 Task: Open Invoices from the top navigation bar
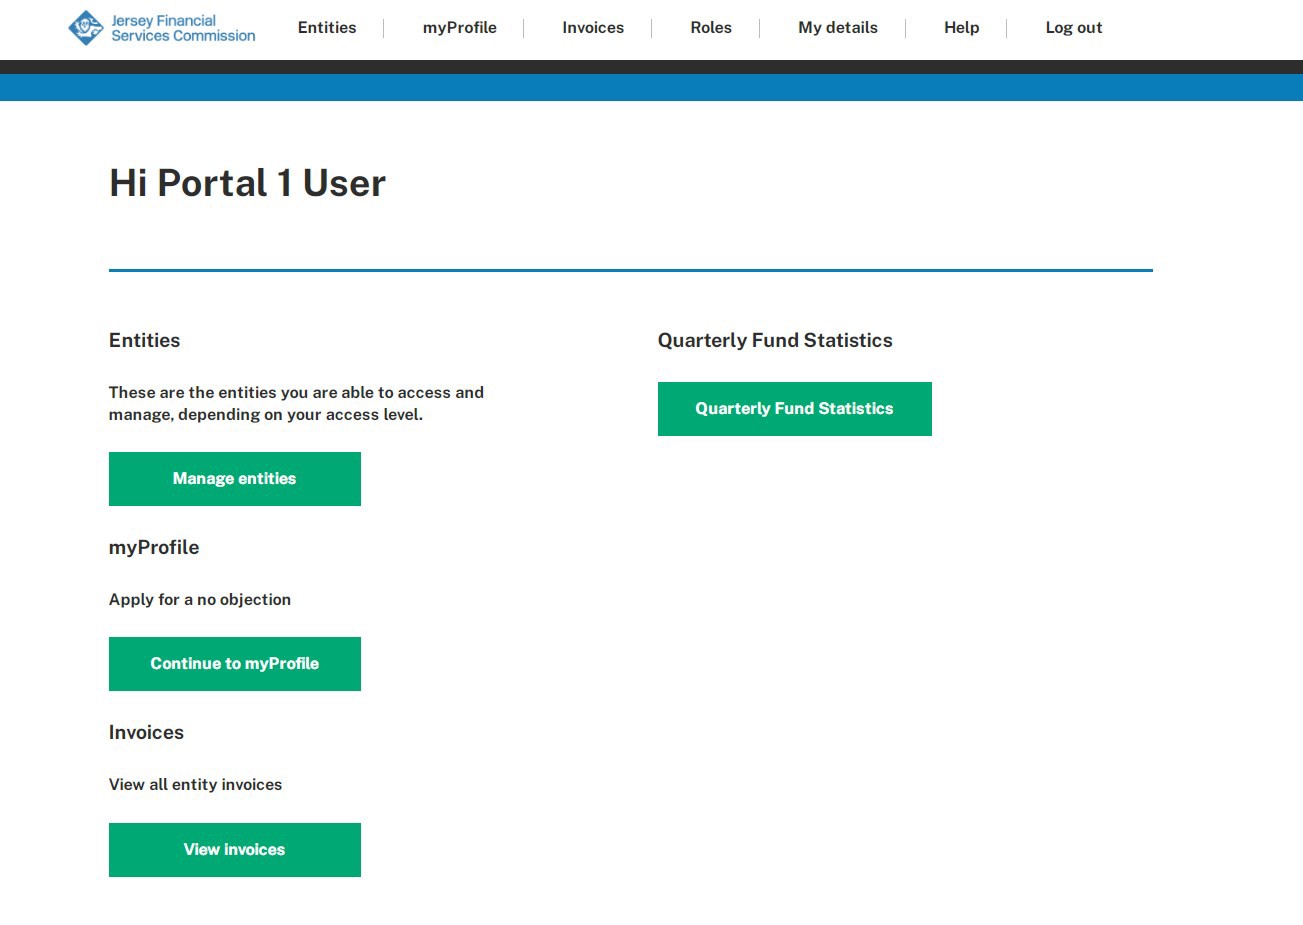(592, 28)
